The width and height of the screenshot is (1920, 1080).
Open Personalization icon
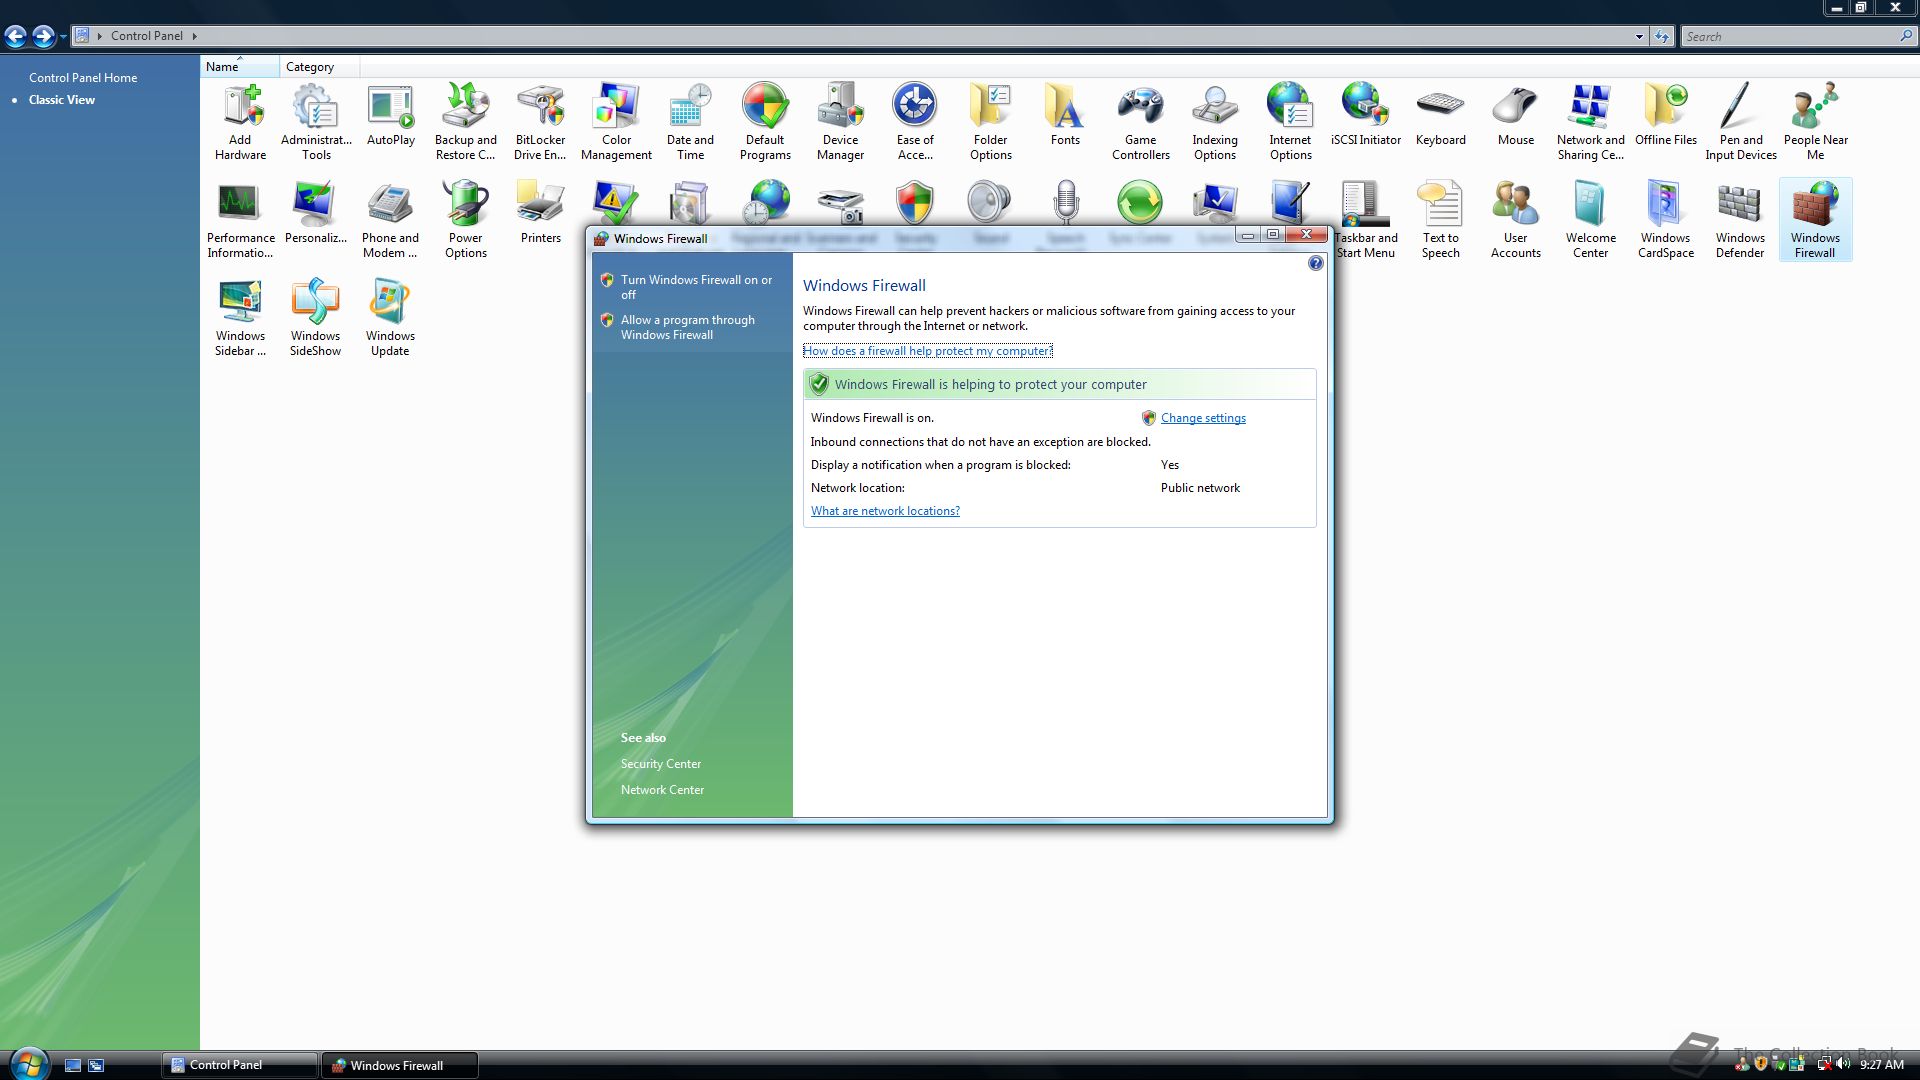click(316, 213)
